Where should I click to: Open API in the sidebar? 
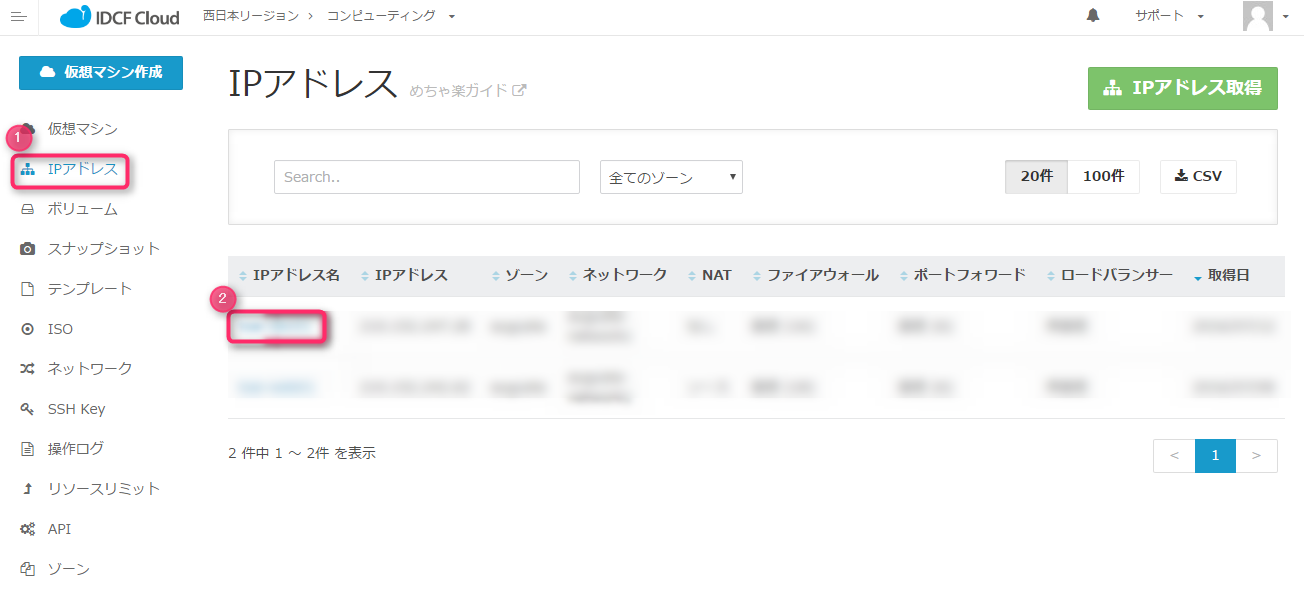point(59,529)
